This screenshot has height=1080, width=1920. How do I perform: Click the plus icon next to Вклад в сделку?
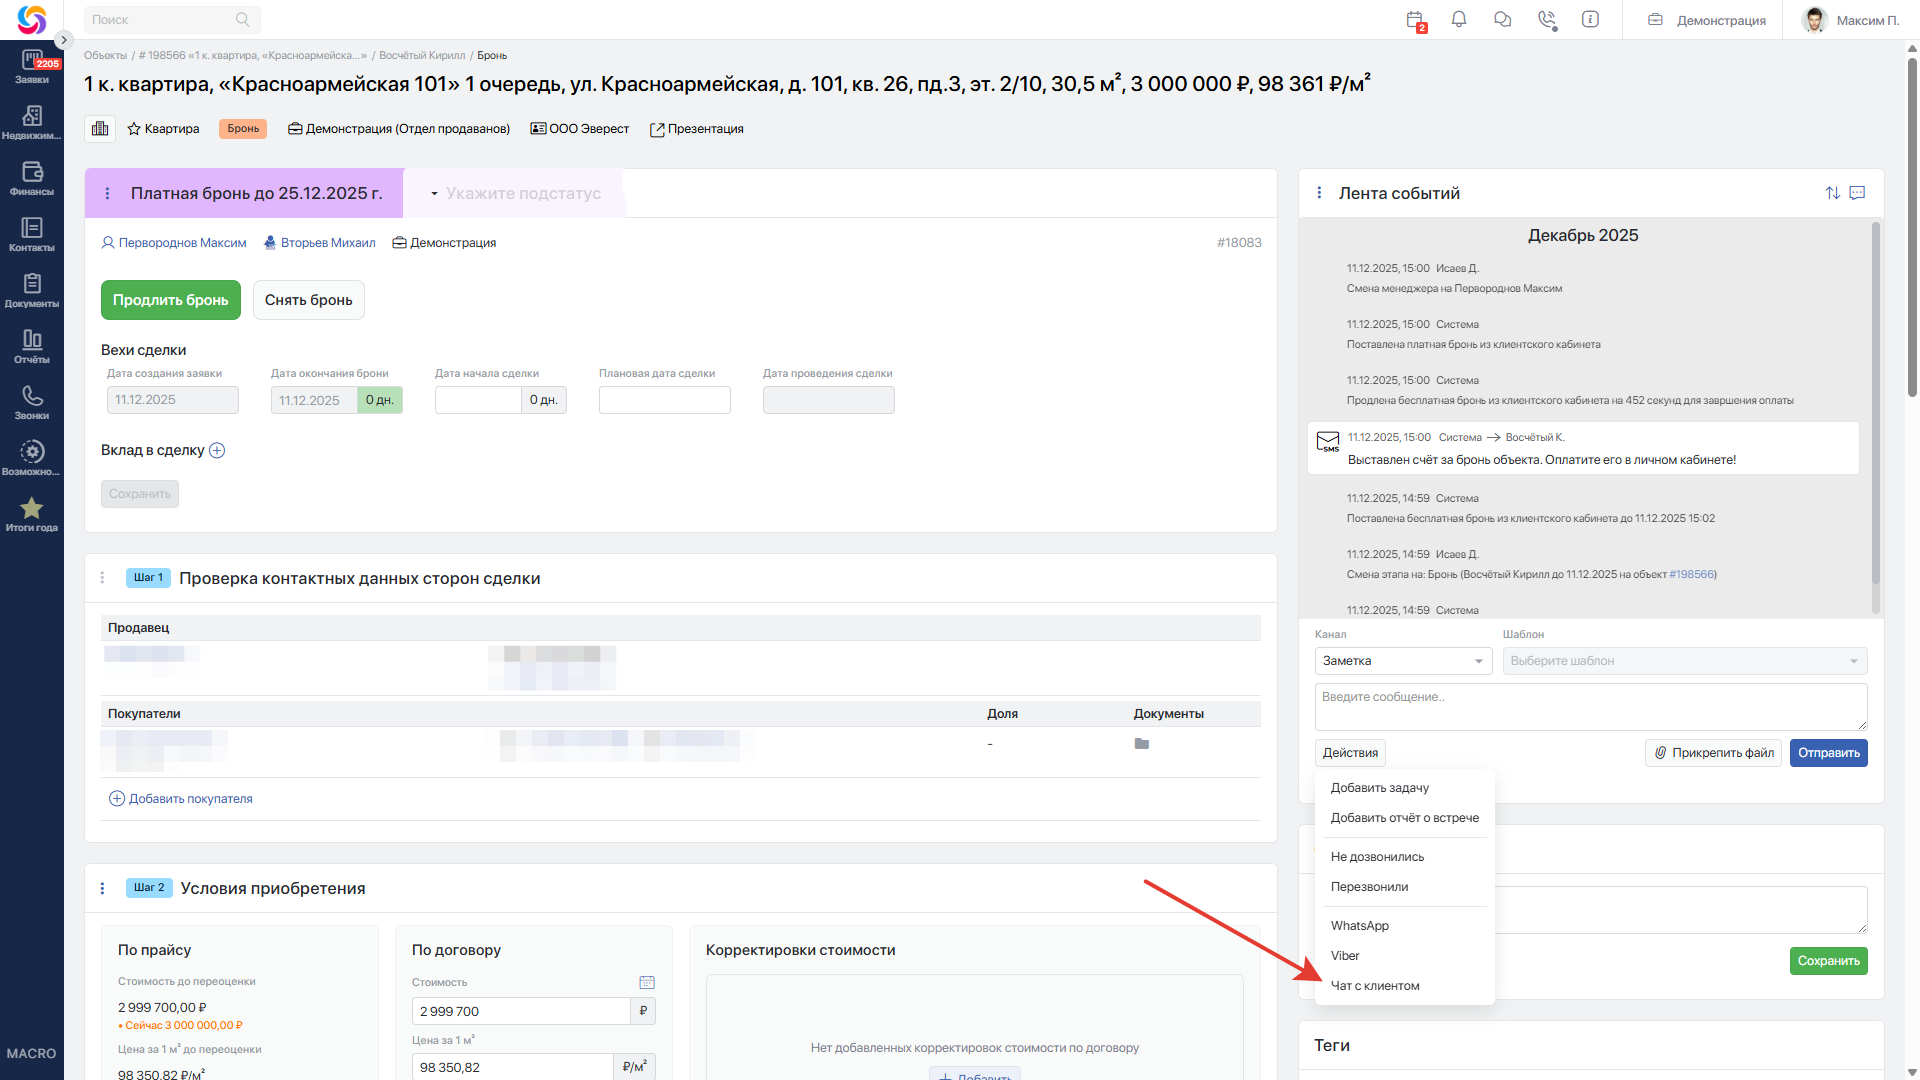coord(217,451)
